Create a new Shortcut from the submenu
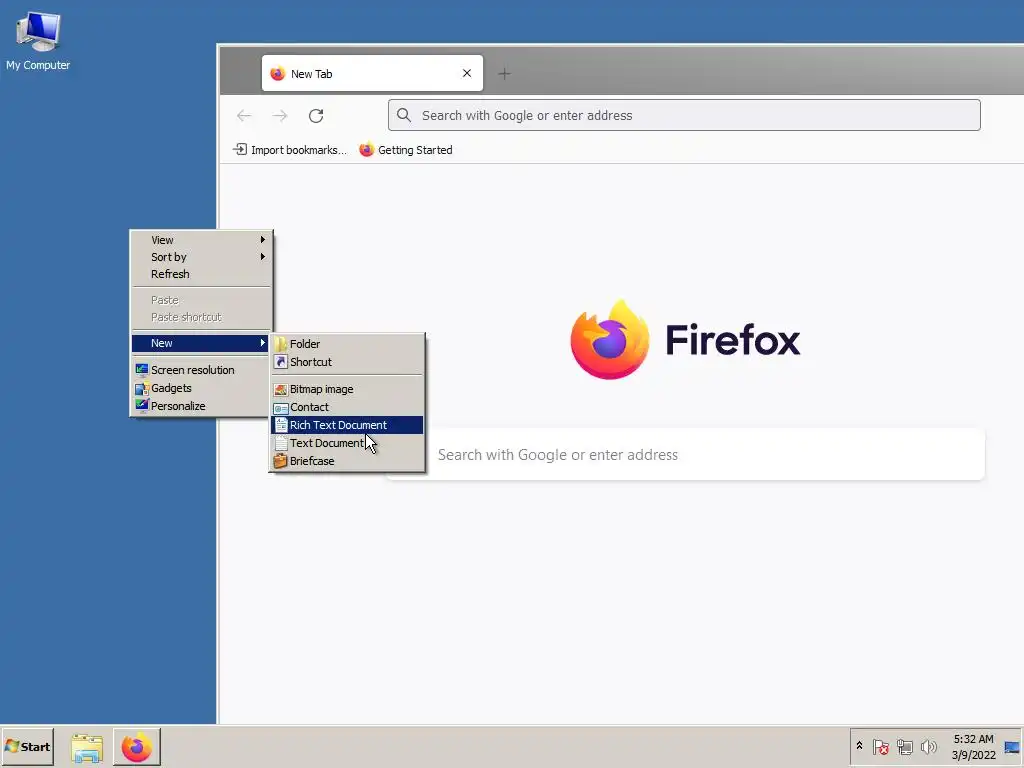 [x=347, y=362]
